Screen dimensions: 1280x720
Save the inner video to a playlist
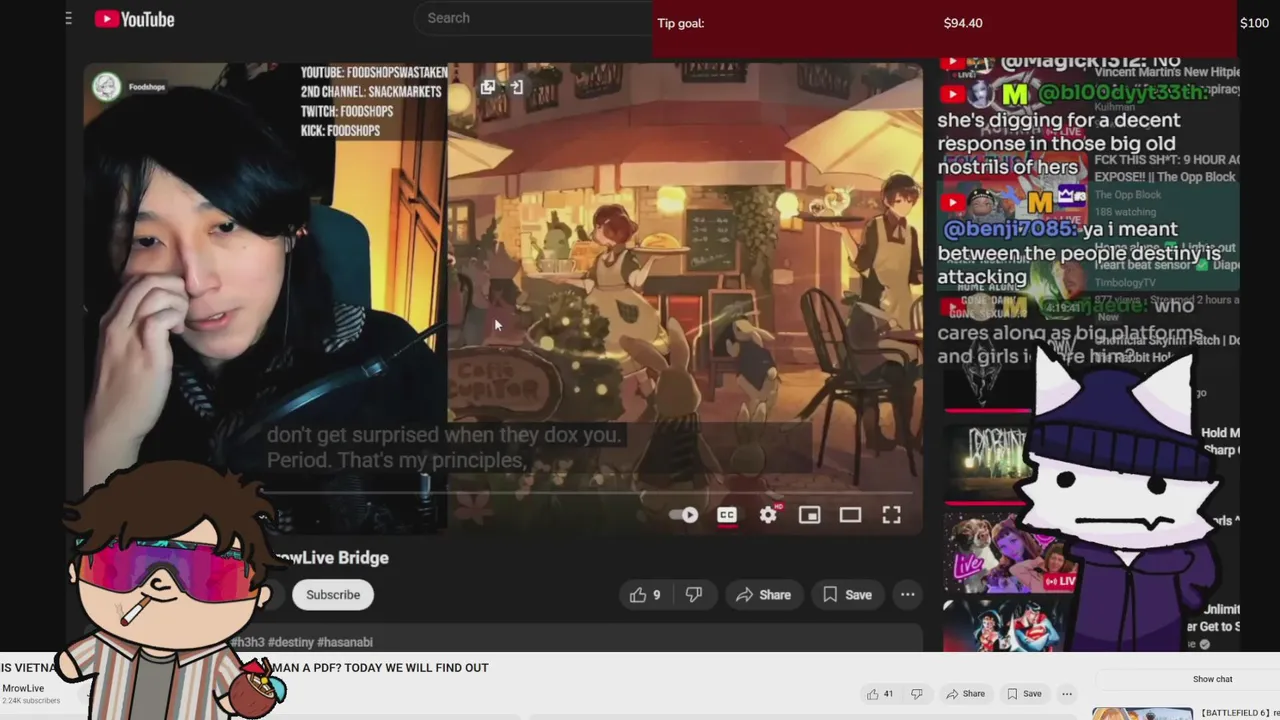847,595
